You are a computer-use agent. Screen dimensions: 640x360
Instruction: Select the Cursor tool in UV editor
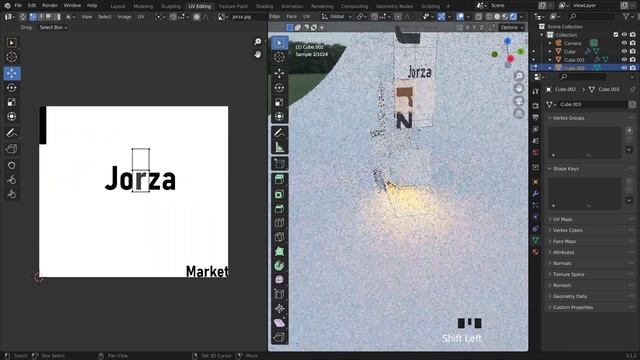[x=12, y=57]
